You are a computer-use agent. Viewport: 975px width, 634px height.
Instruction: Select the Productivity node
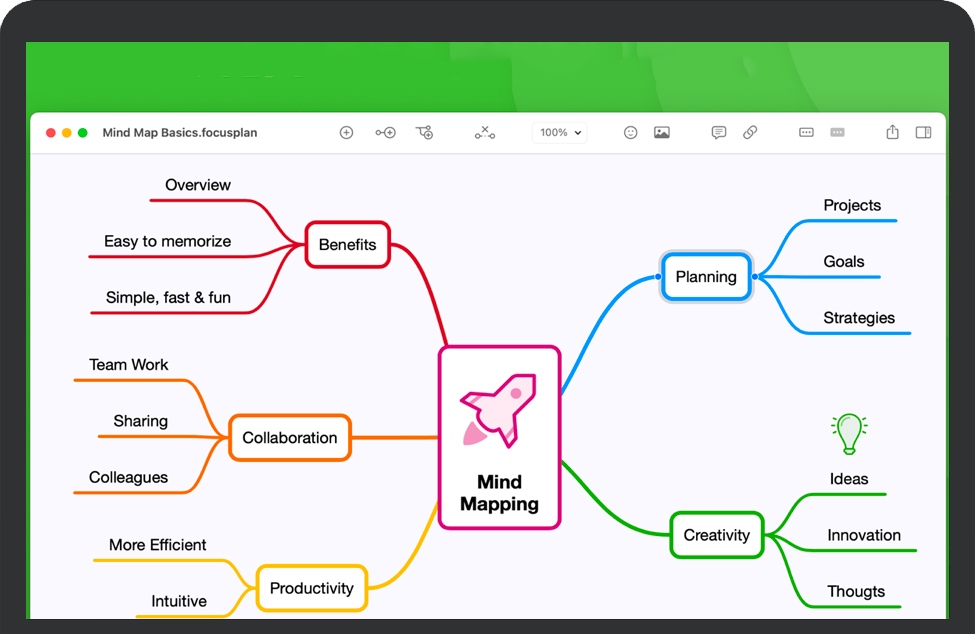point(311,588)
